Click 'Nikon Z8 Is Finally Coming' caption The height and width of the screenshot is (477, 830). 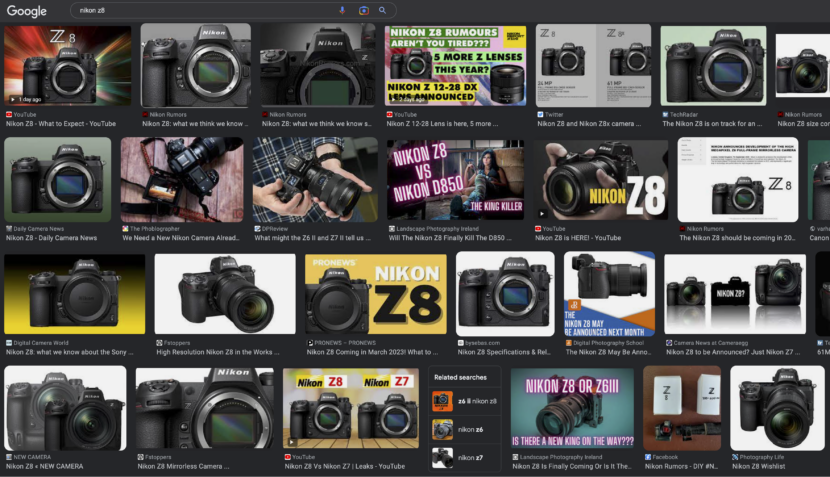click(x=572, y=466)
